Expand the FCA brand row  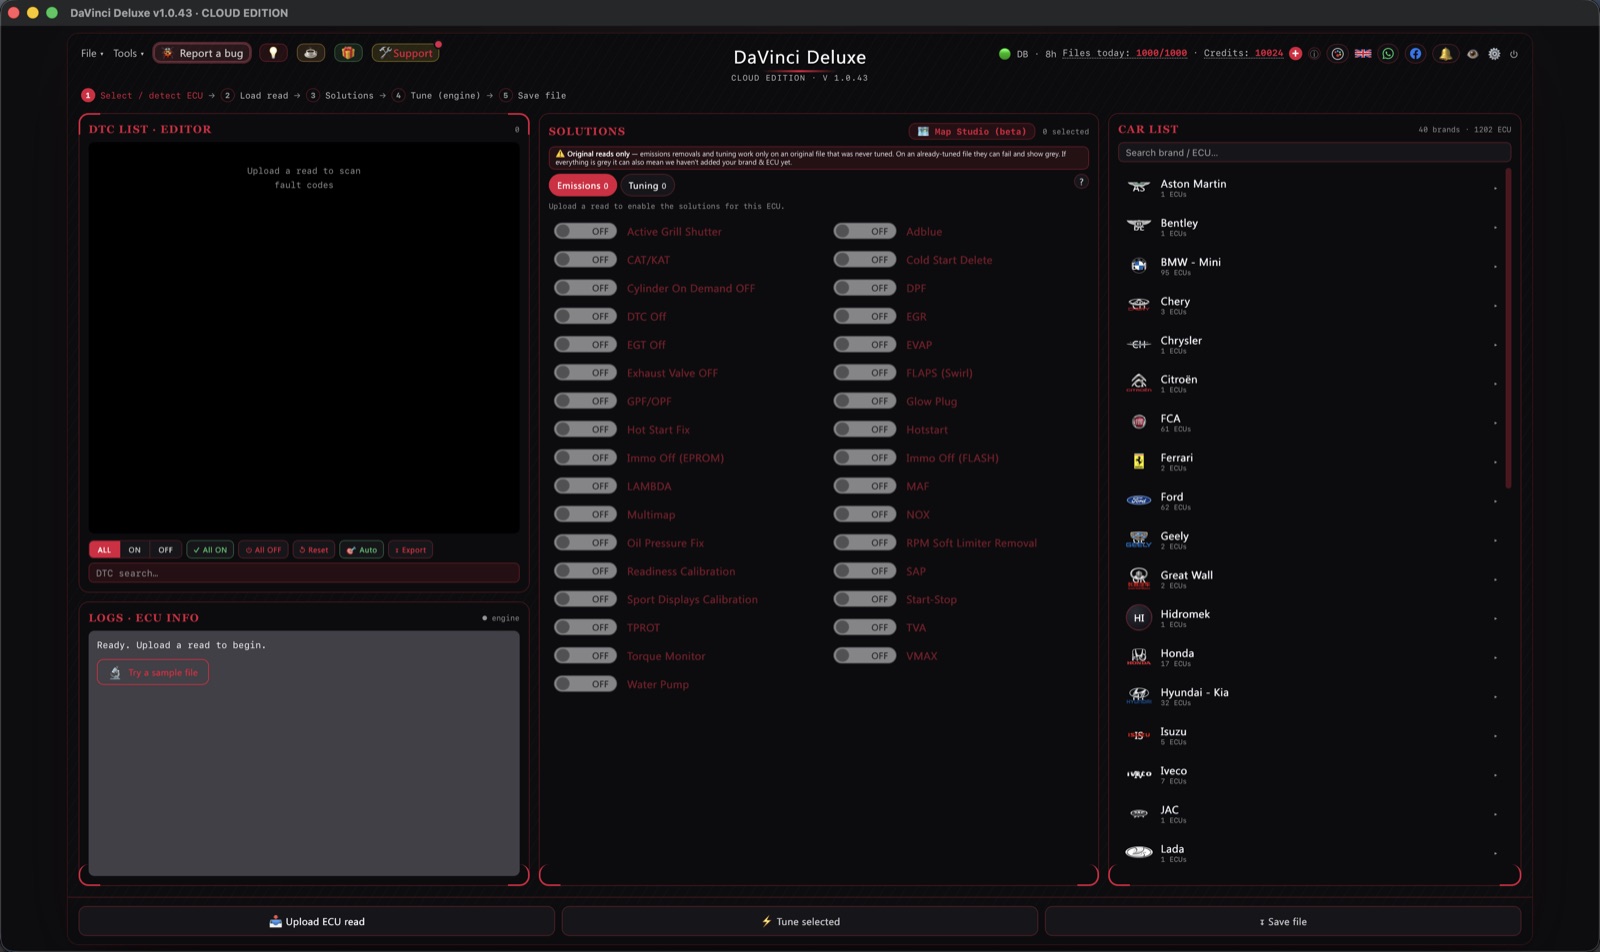point(1313,422)
